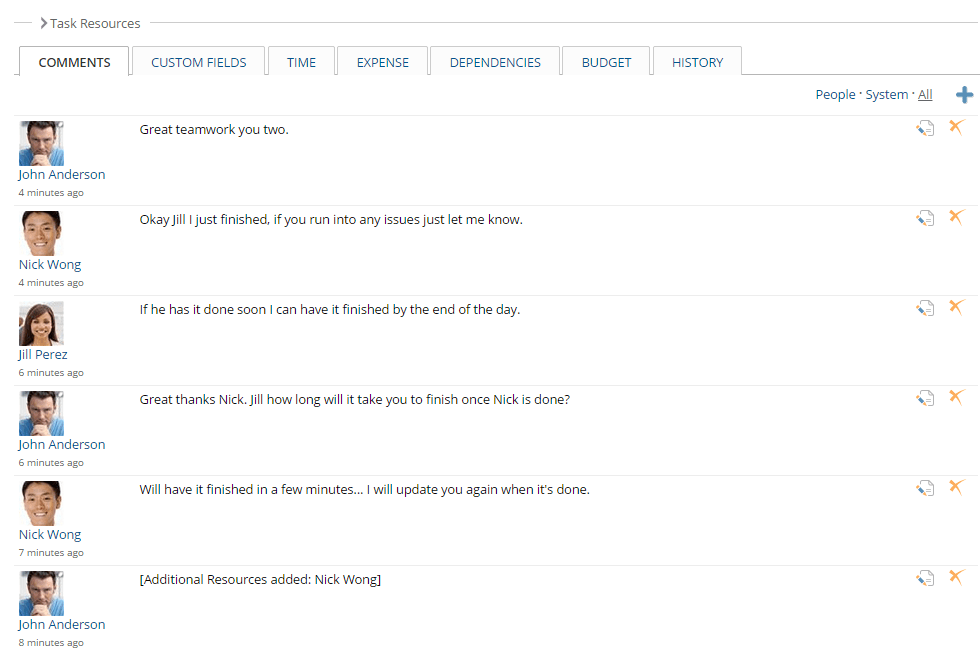Show All comments using the filter

click(925, 94)
